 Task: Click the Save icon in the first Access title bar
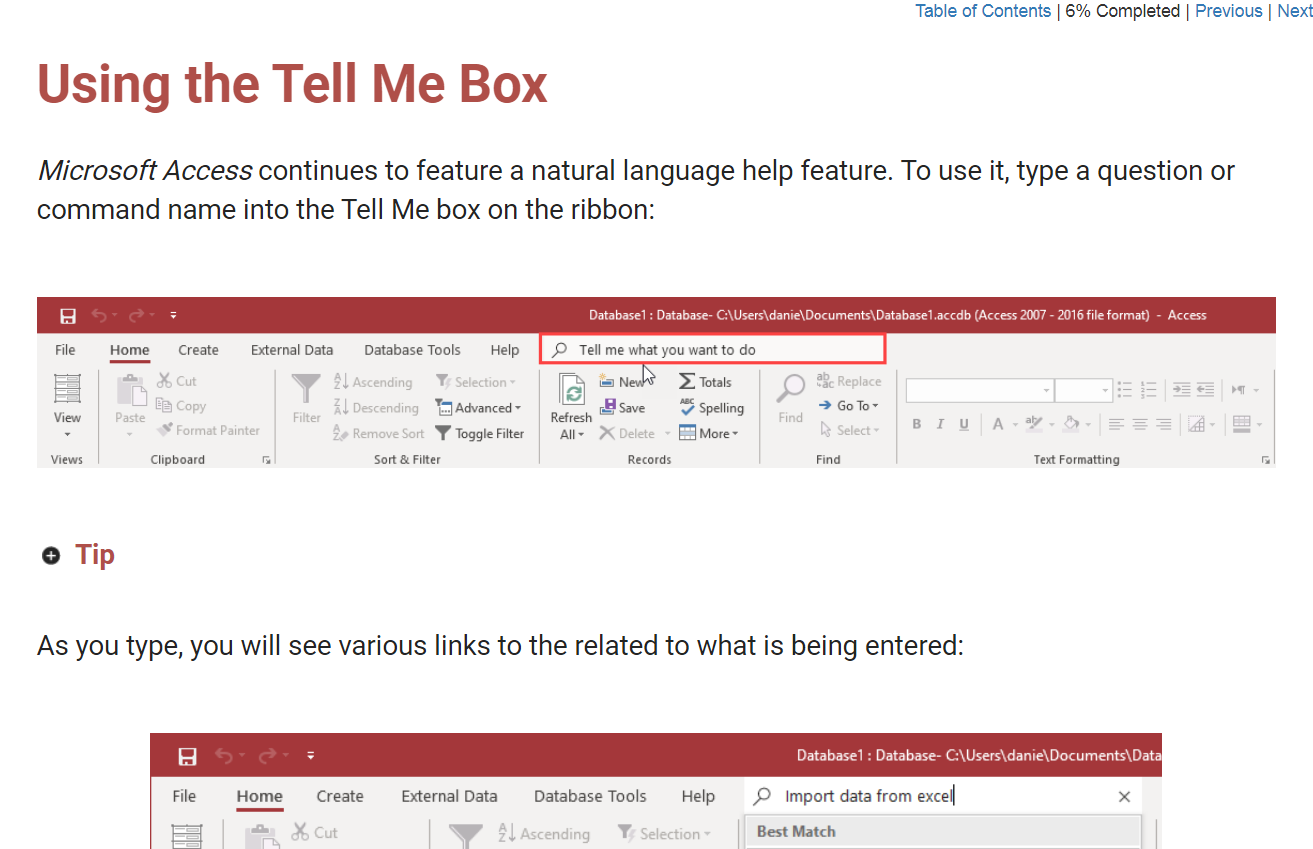tap(68, 316)
